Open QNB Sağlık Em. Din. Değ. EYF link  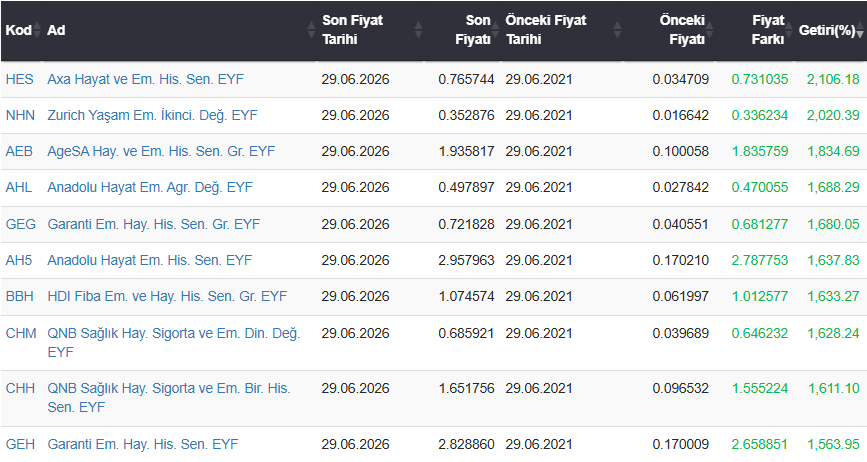[174, 343]
